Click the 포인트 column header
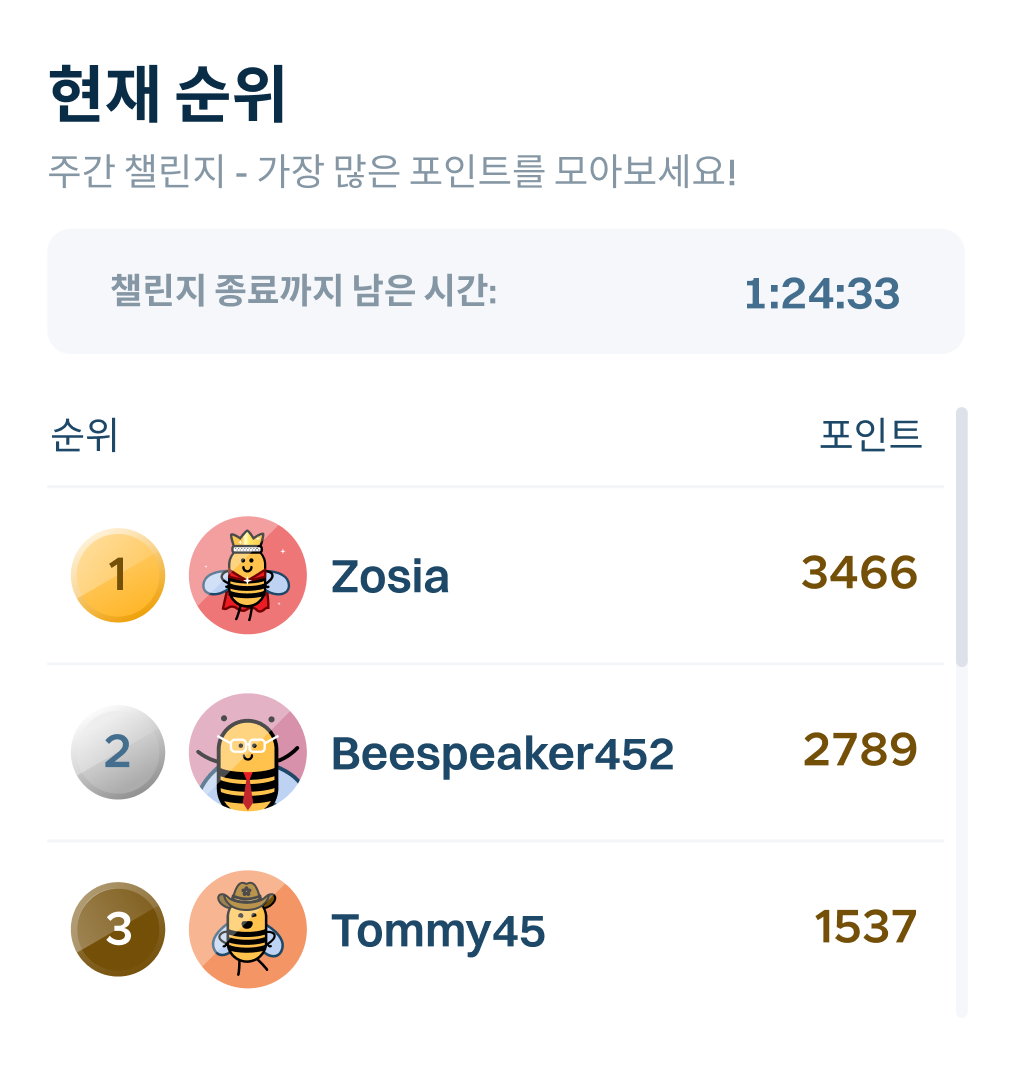The width and height of the screenshot is (1012, 1072). tap(870, 436)
